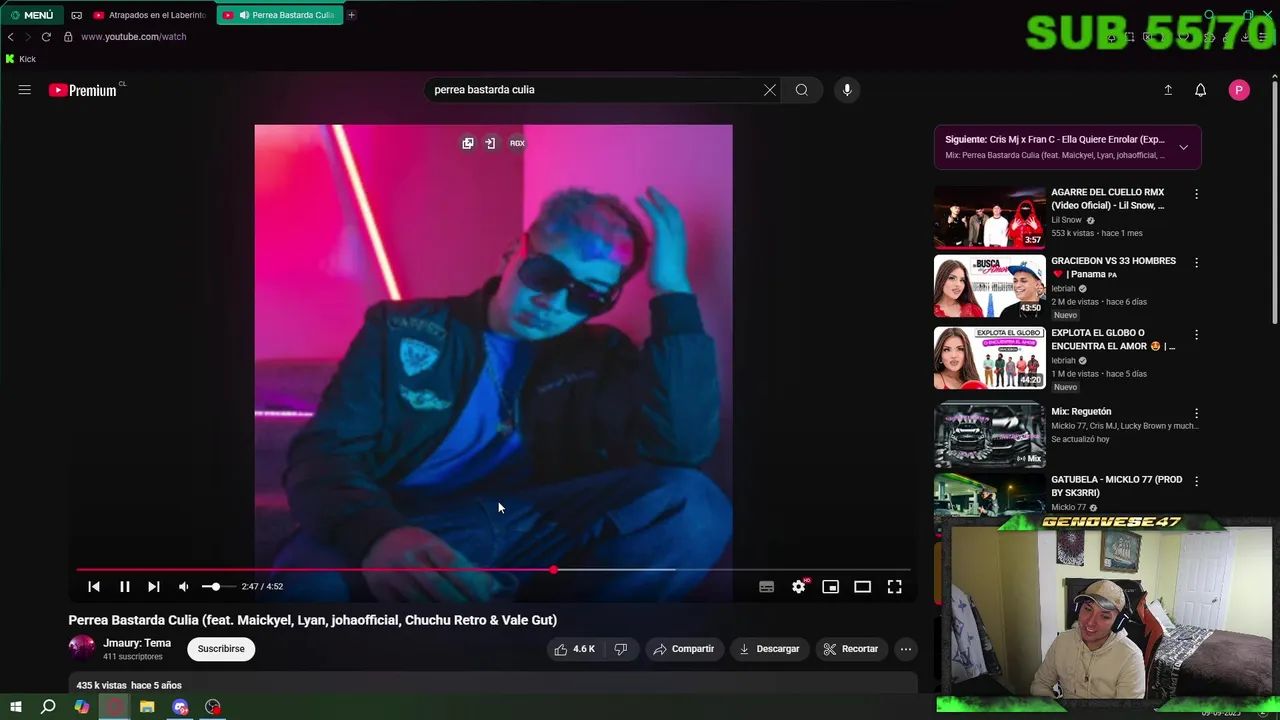Play EXPLOTA EL GLOBO thumbnail
Image resolution: width=1280 pixels, height=720 pixels.
tap(989, 358)
